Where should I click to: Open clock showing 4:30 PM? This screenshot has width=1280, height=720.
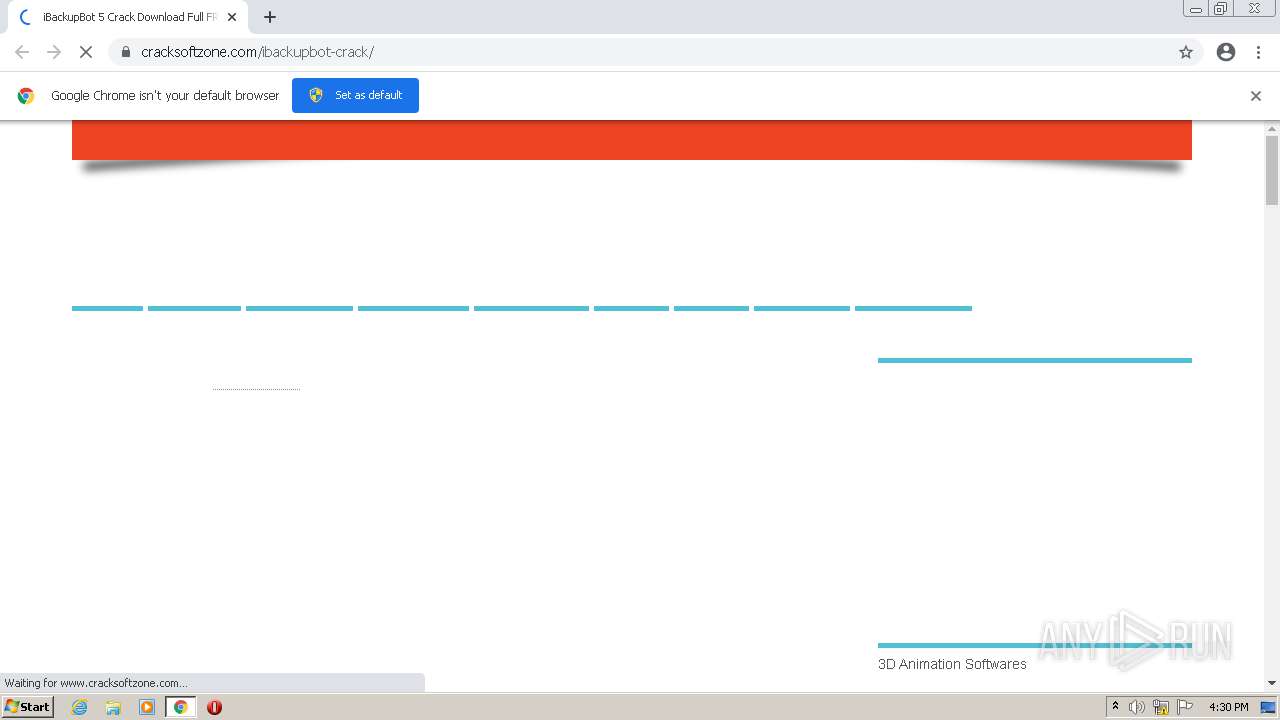pyautogui.click(x=1228, y=707)
